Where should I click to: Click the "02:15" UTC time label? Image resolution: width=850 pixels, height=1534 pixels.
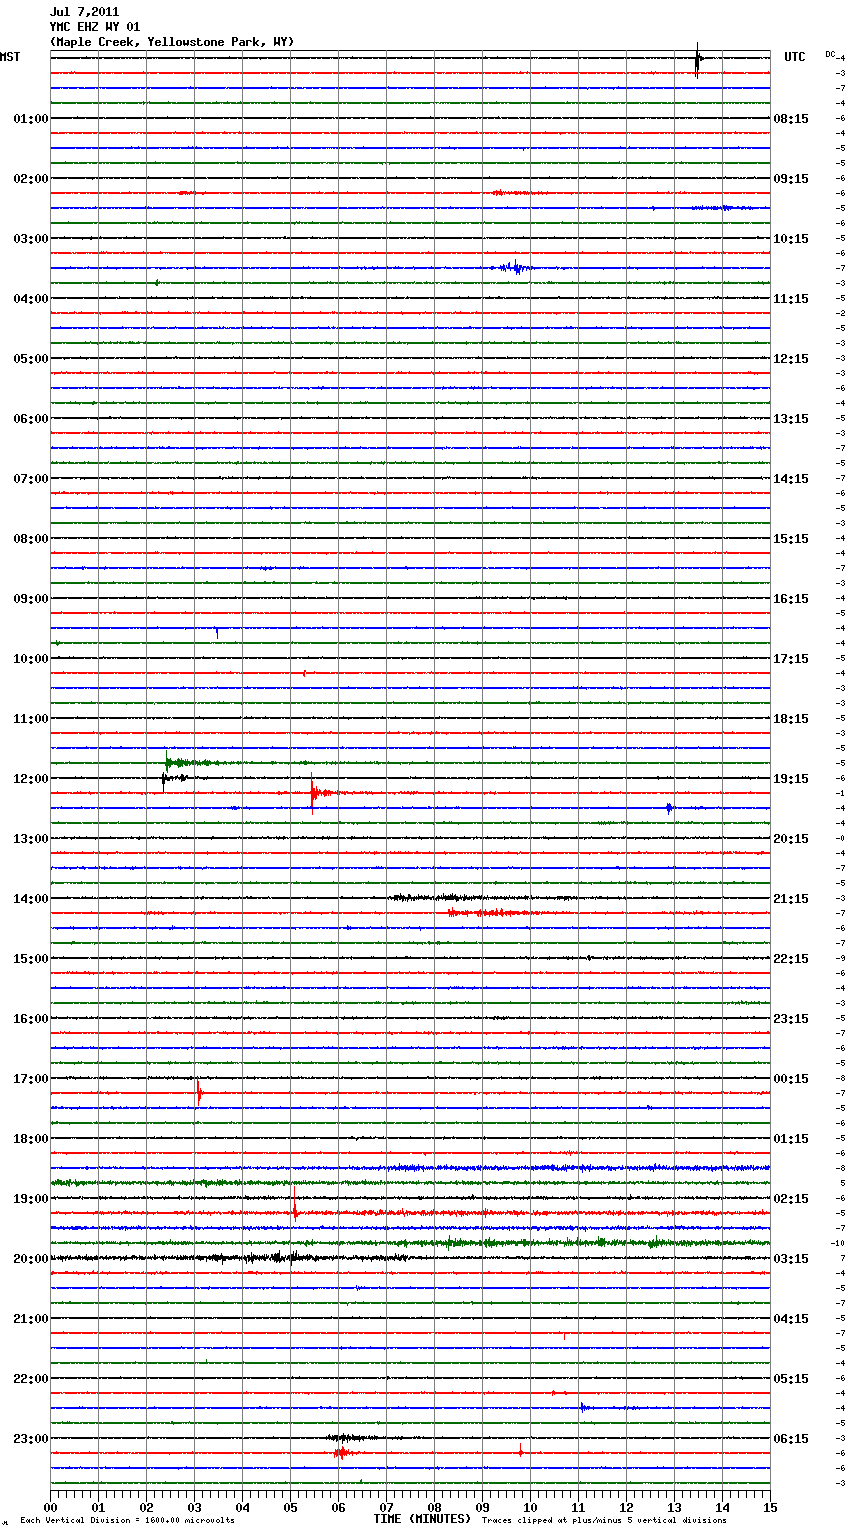[791, 1198]
